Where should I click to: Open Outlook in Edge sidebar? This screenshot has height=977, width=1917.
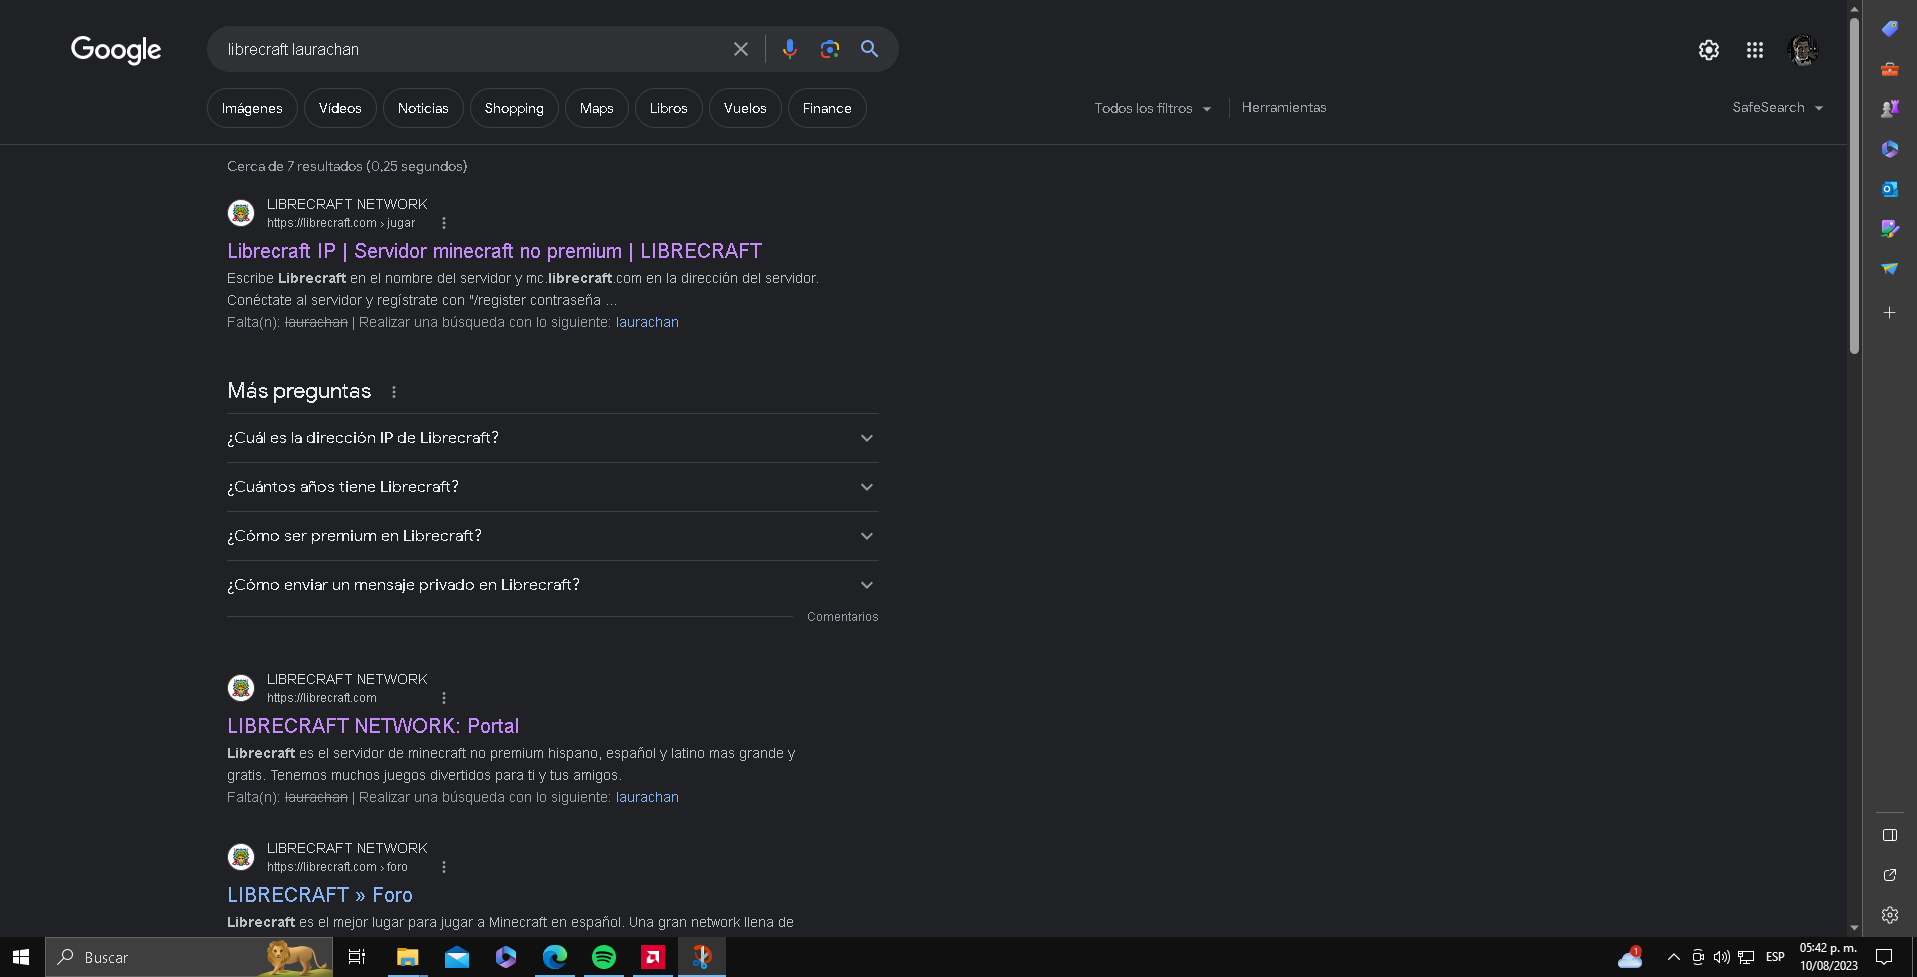point(1889,189)
